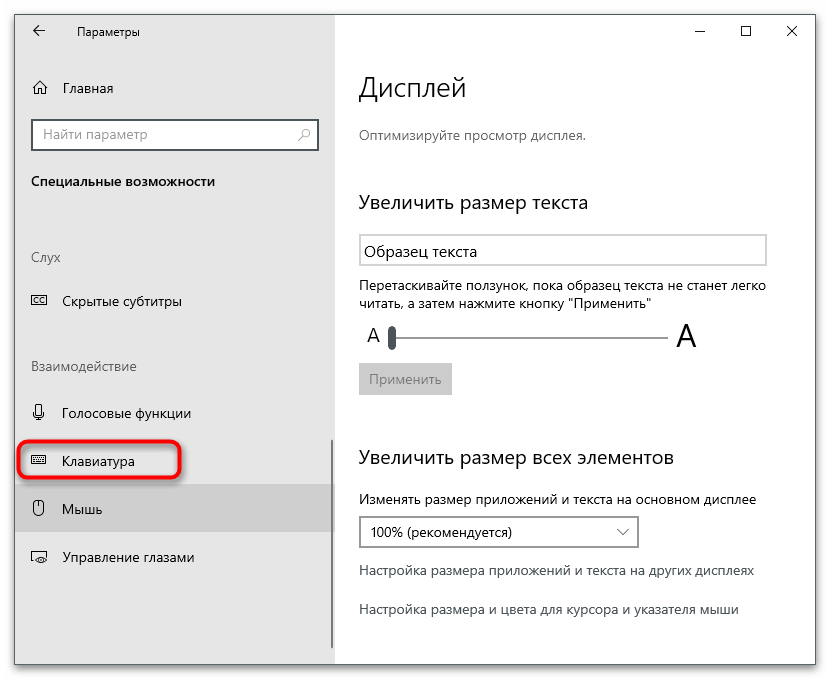Maximize the Параметры window
Viewport: 830px width, 679px height.
(746, 31)
